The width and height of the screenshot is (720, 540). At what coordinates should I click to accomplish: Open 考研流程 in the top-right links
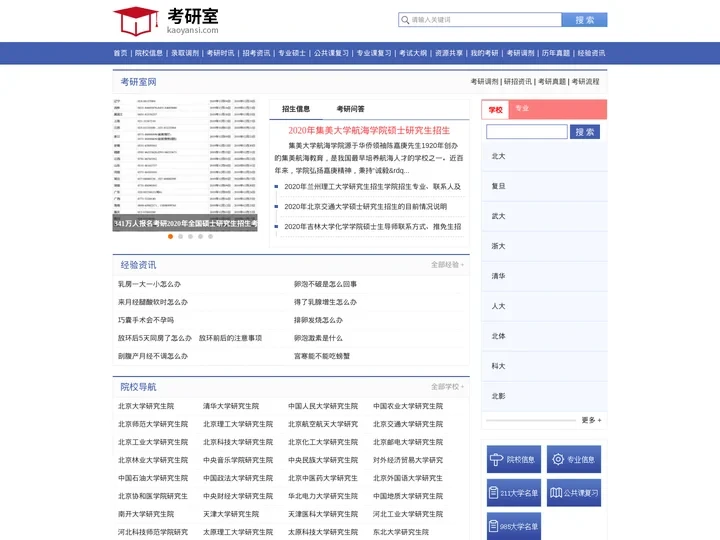tap(585, 82)
